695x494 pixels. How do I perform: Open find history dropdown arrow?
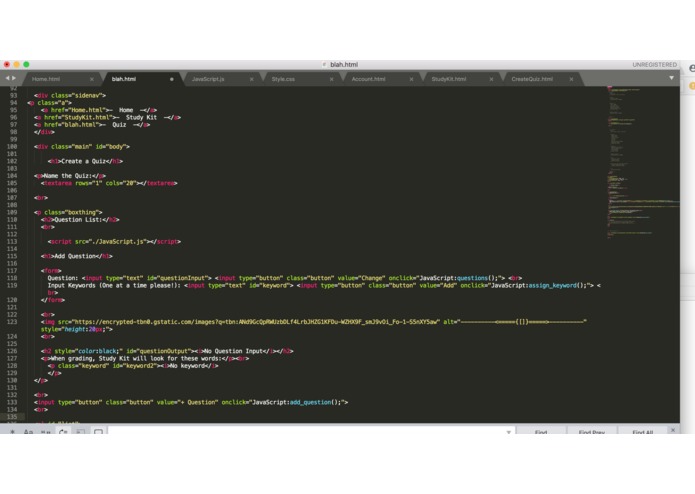pos(508,432)
